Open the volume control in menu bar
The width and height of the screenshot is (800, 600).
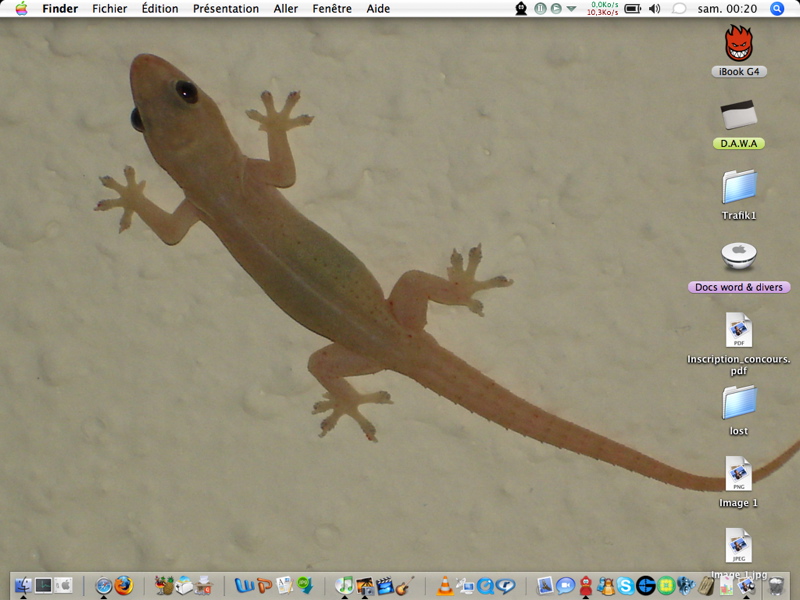click(x=655, y=9)
